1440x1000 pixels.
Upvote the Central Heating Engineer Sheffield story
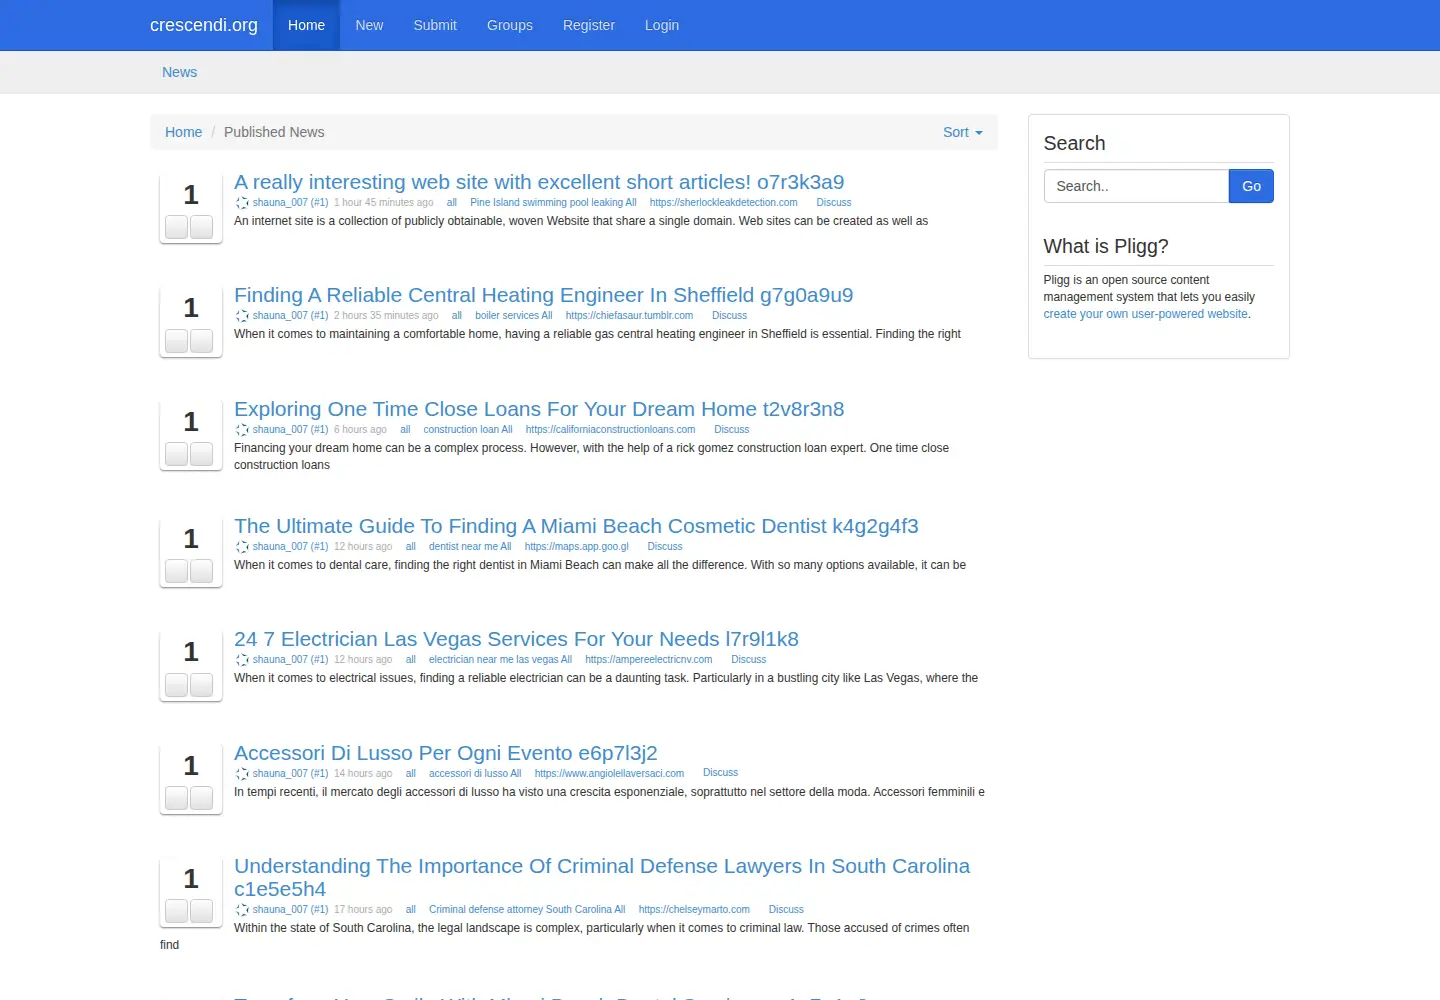(177, 341)
